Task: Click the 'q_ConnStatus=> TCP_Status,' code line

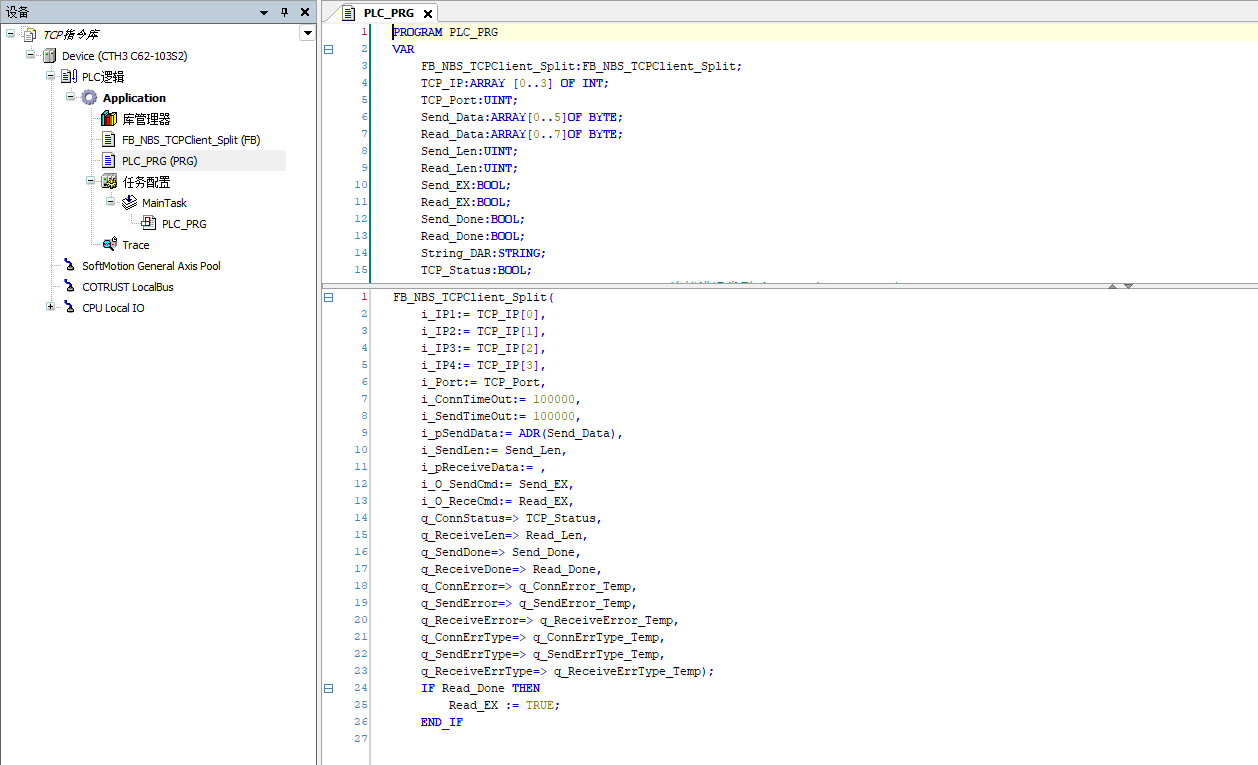Action: [511, 518]
